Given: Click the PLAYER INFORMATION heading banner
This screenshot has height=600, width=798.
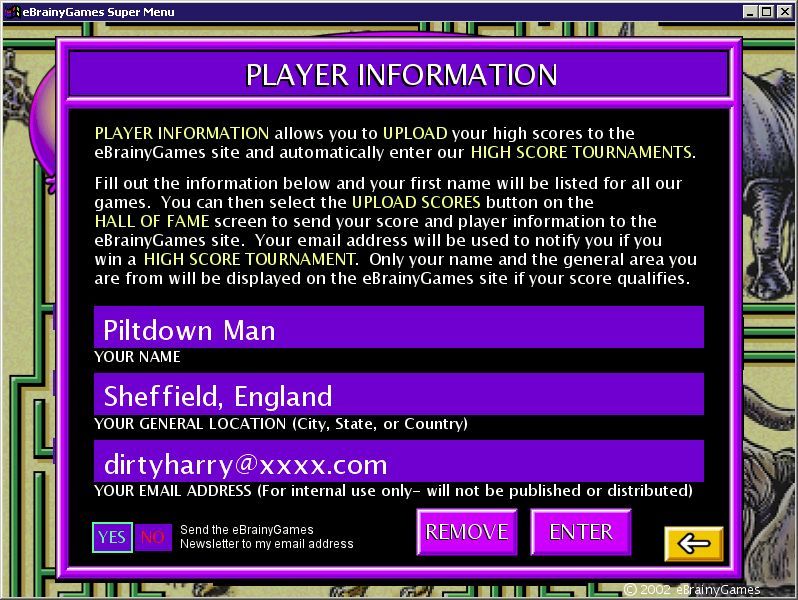Looking at the screenshot, I should click(x=400, y=74).
